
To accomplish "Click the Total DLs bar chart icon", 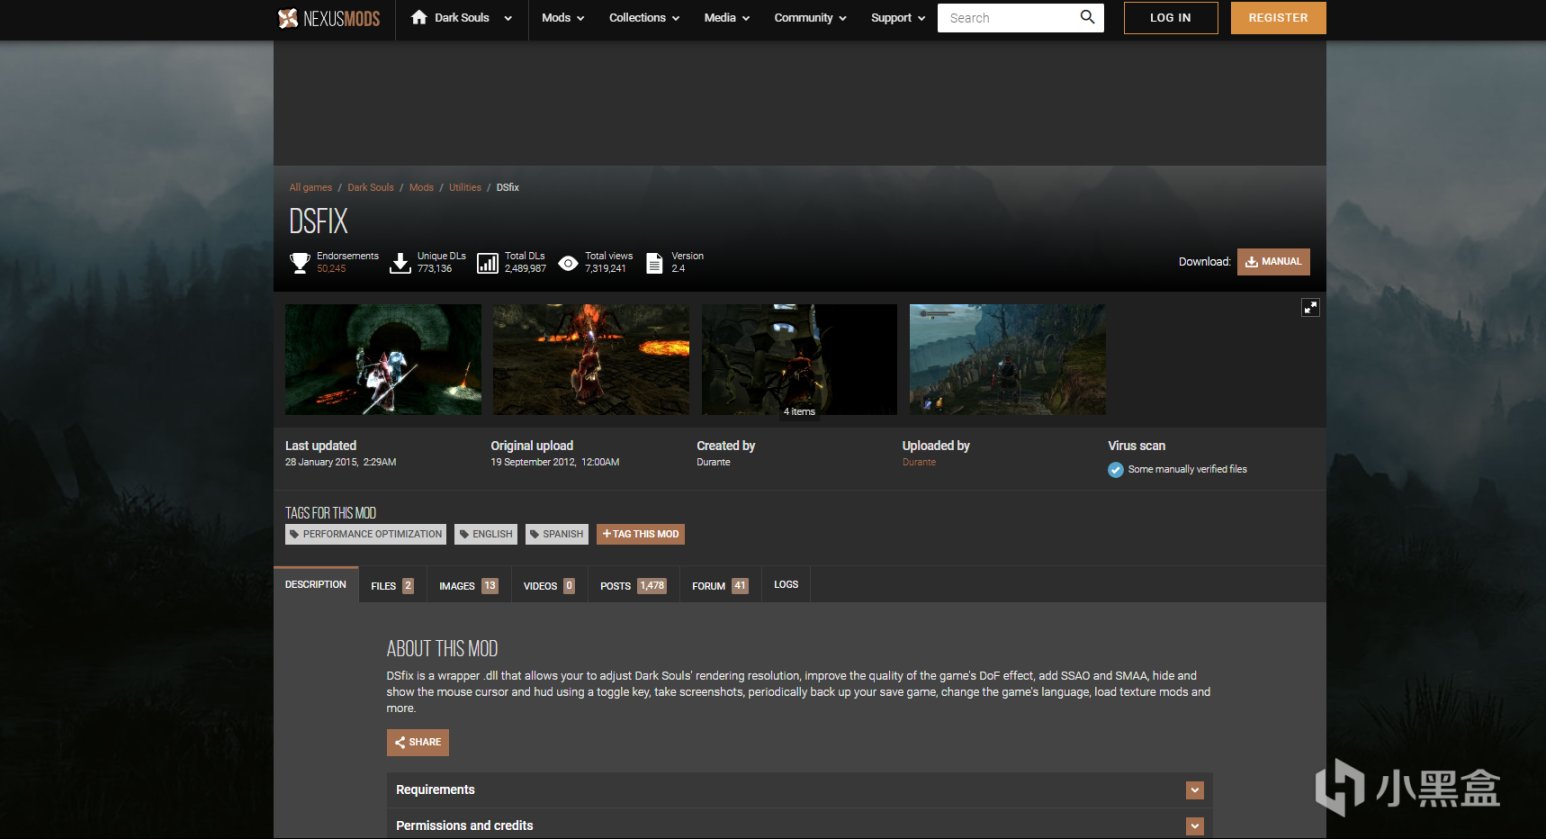I will click(487, 263).
